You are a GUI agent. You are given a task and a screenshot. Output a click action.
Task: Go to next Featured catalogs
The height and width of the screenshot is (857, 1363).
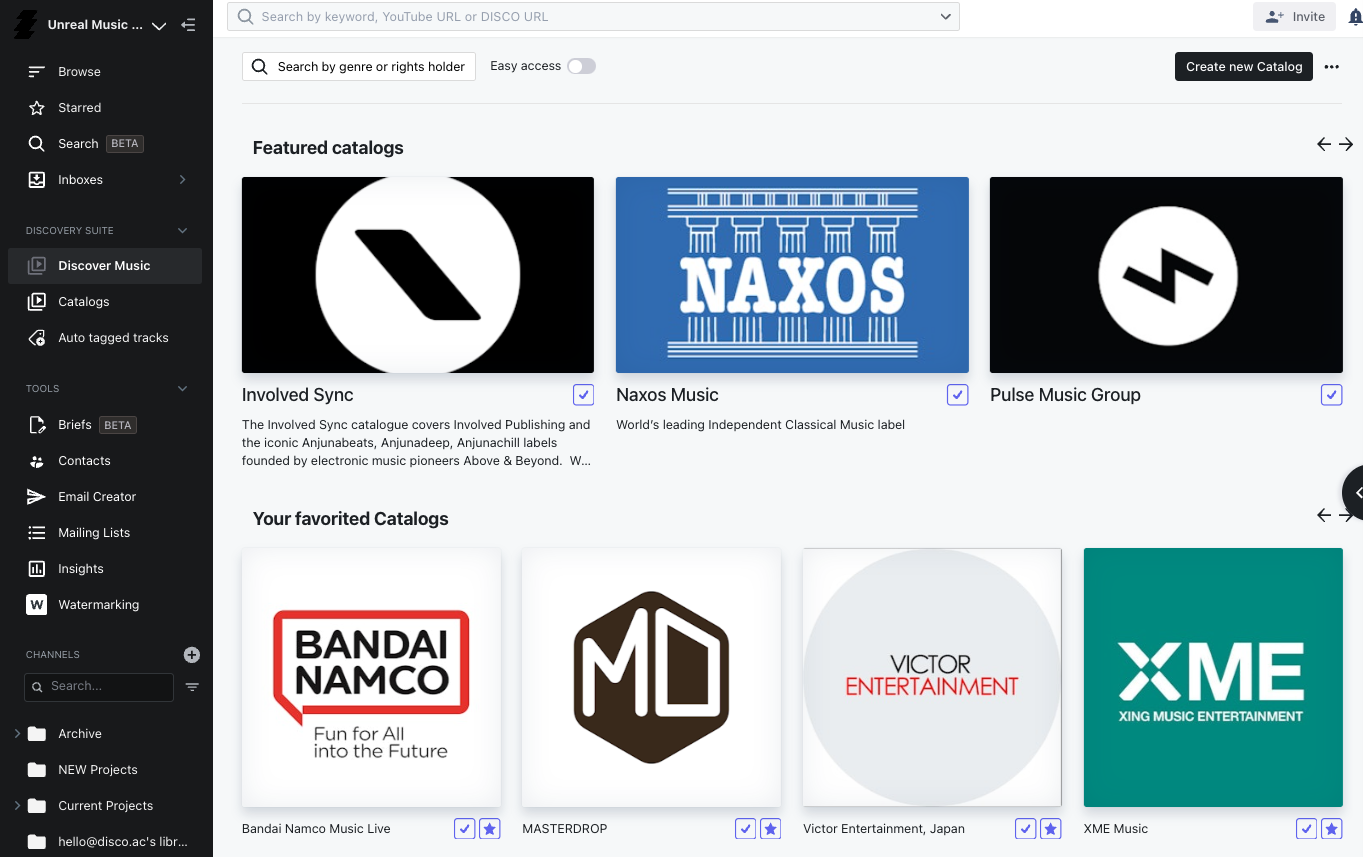pos(1346,145)
